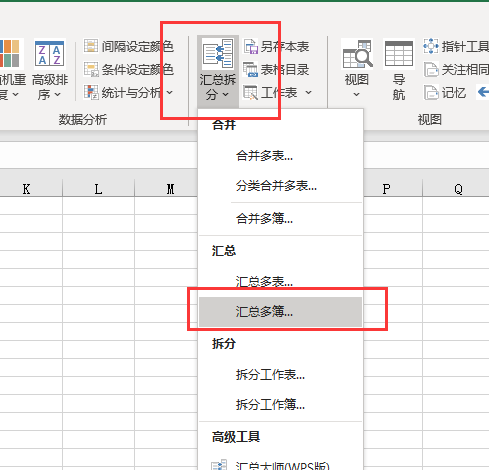Screen dimensions: 489x470
Task: Expand the 统计与分析 dropdown arrow
Action: click(x=170, y=92)
